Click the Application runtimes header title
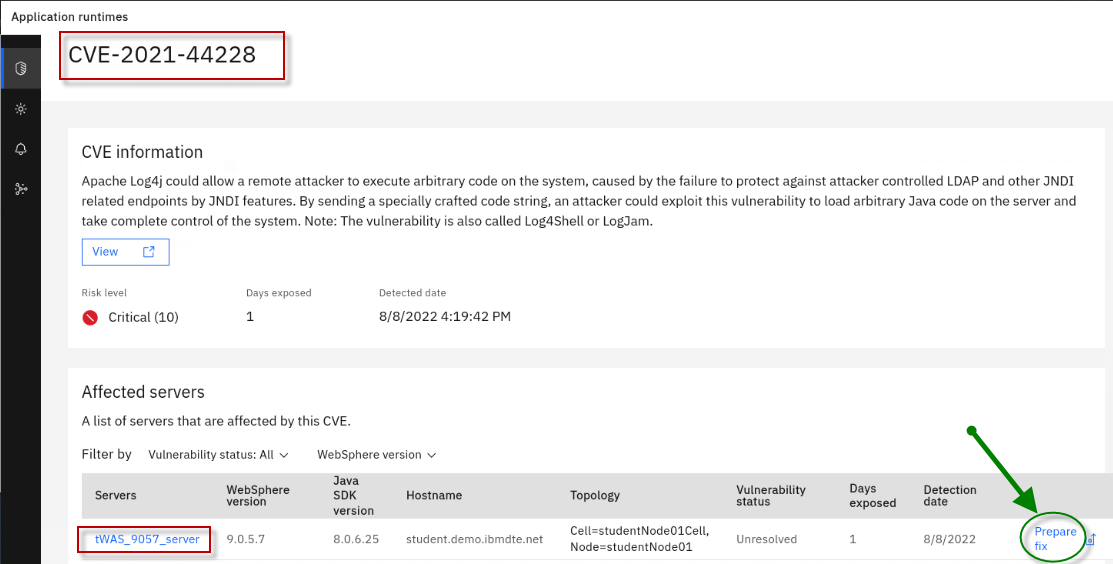This screenshot has width=1113, height=564. tap(69, 17)
